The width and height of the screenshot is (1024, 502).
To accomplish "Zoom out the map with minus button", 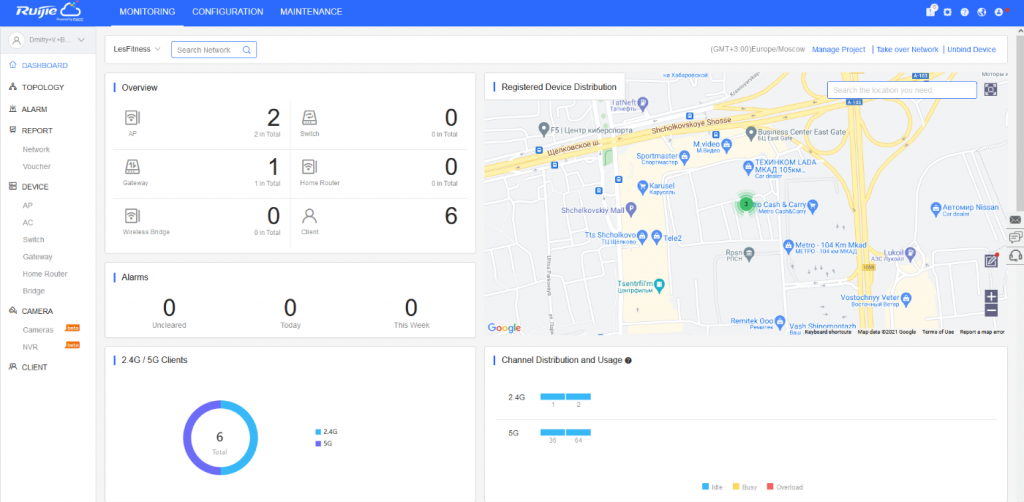I will point(991,311).
